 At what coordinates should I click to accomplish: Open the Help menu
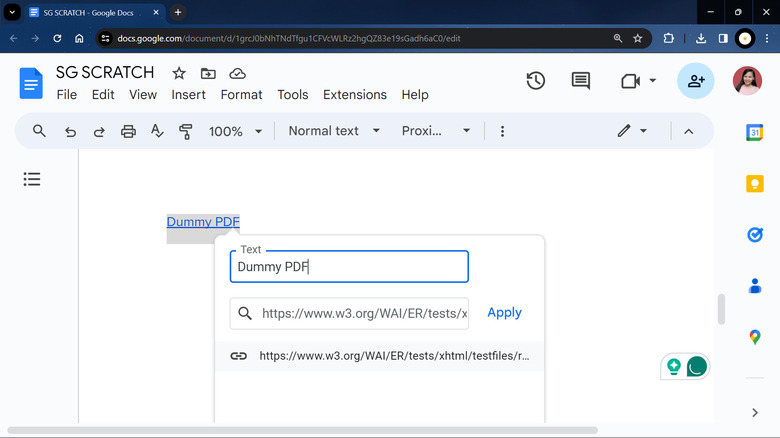pos(415,95)
